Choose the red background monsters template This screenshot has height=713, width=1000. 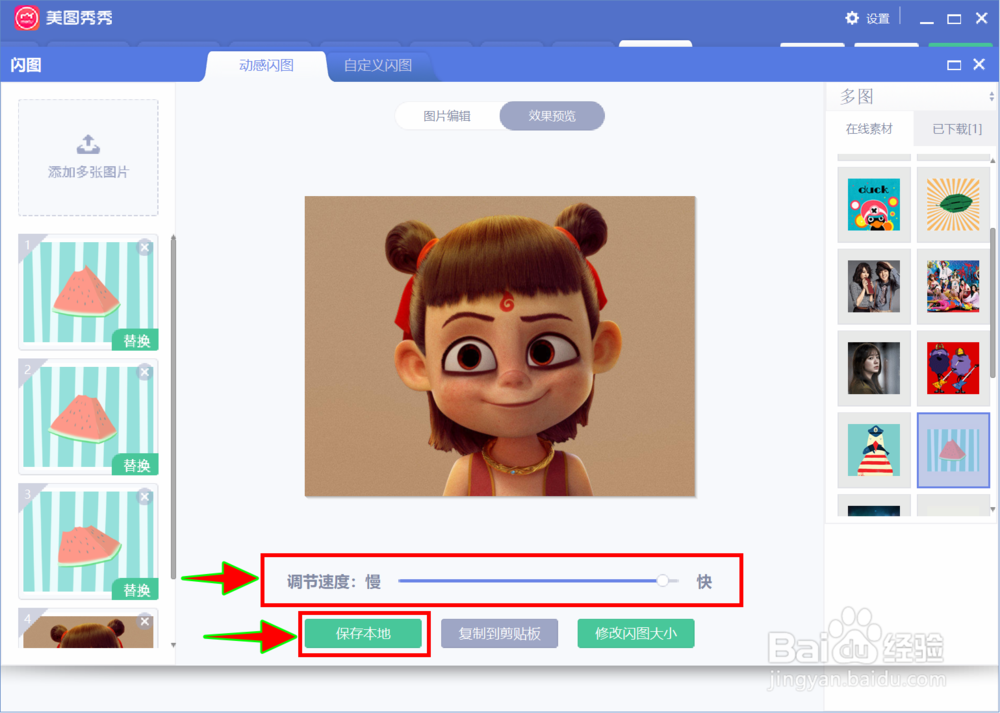tap(953, 368)
